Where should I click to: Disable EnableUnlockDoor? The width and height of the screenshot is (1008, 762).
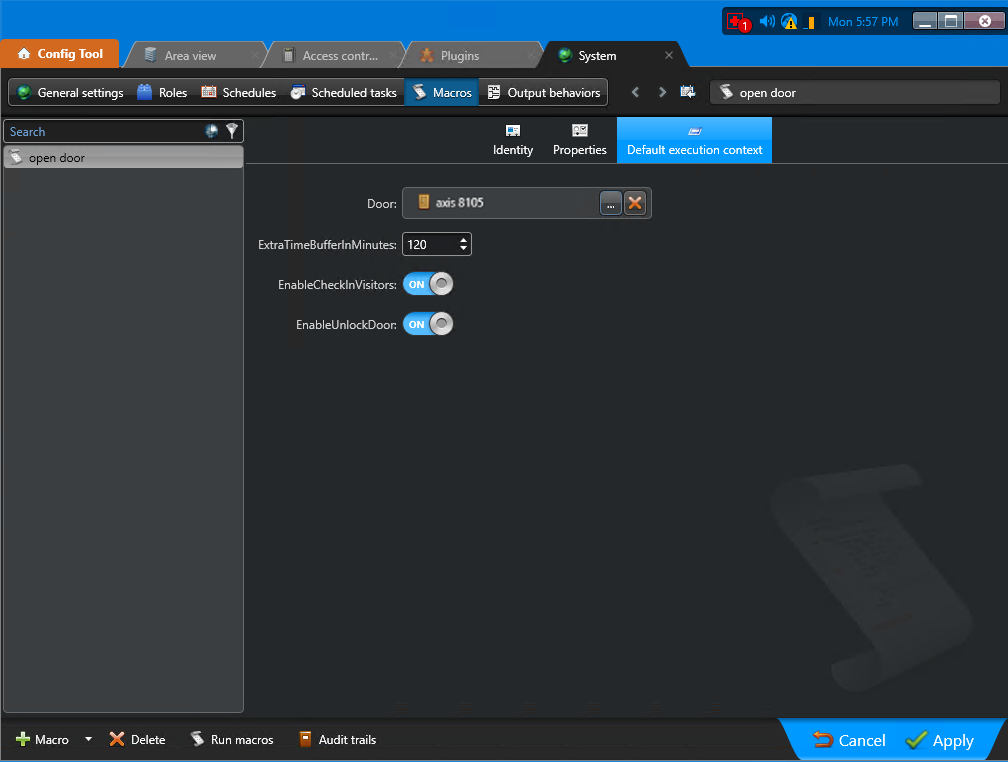(x=428, y=323)
